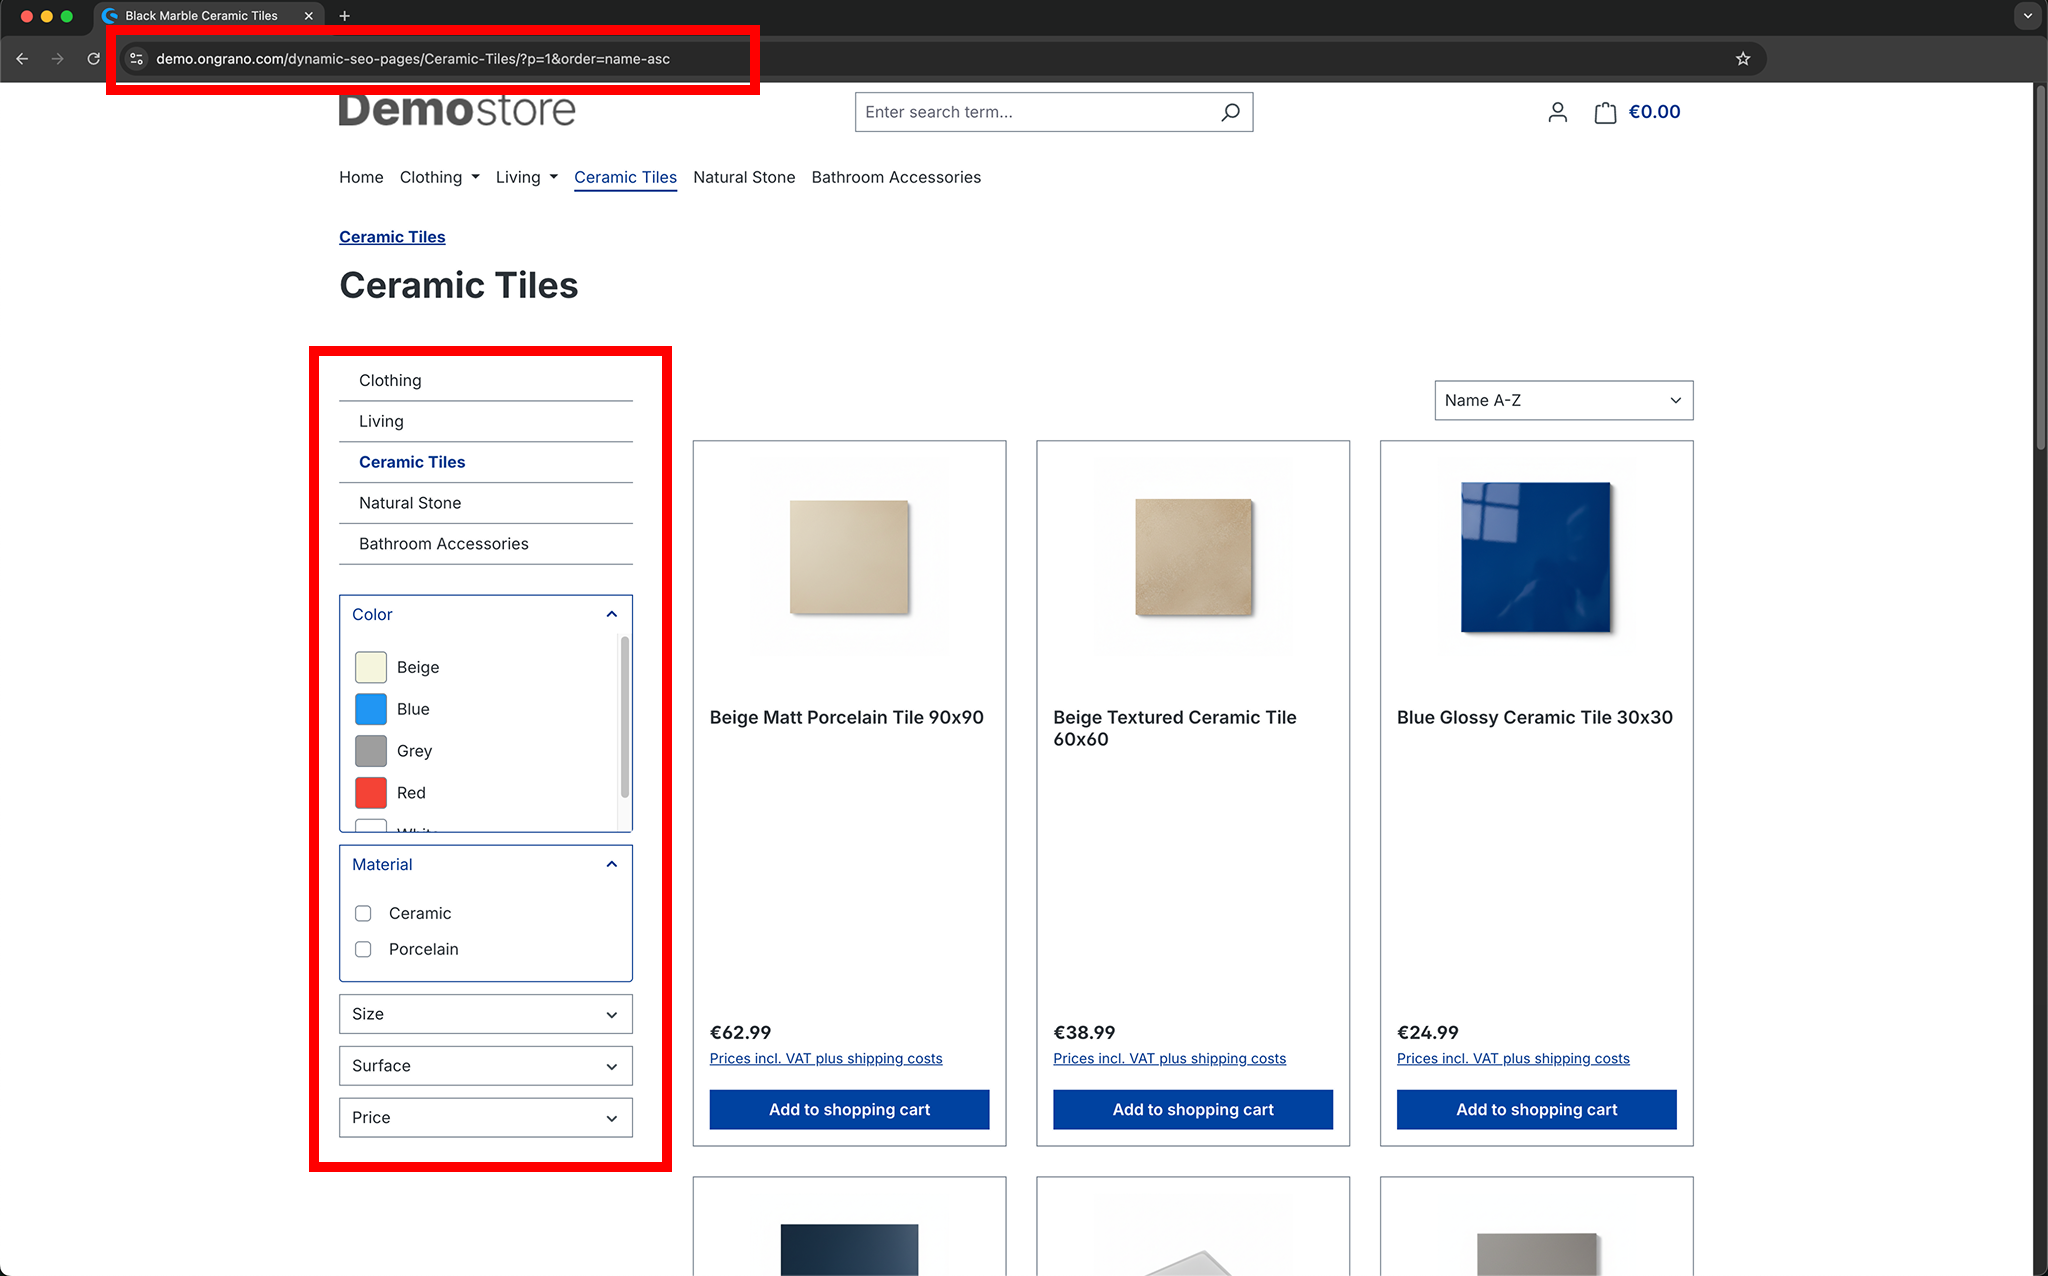
Task: Click the Demostore logo
Action: pos(457,109)
